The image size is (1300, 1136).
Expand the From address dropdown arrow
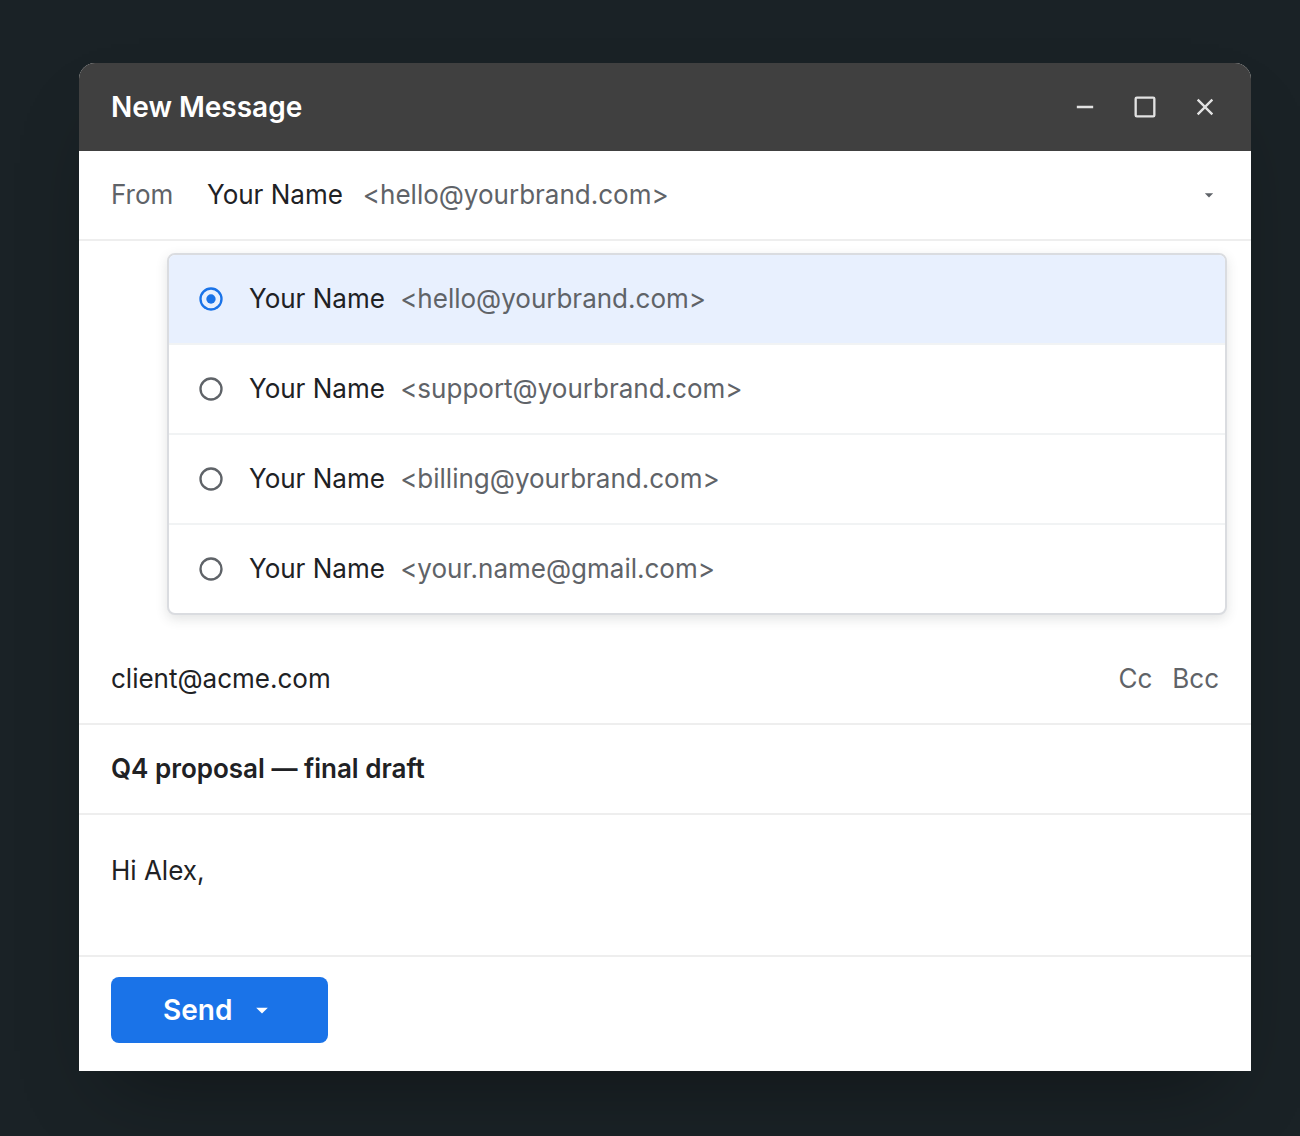tap(1209, 195)
